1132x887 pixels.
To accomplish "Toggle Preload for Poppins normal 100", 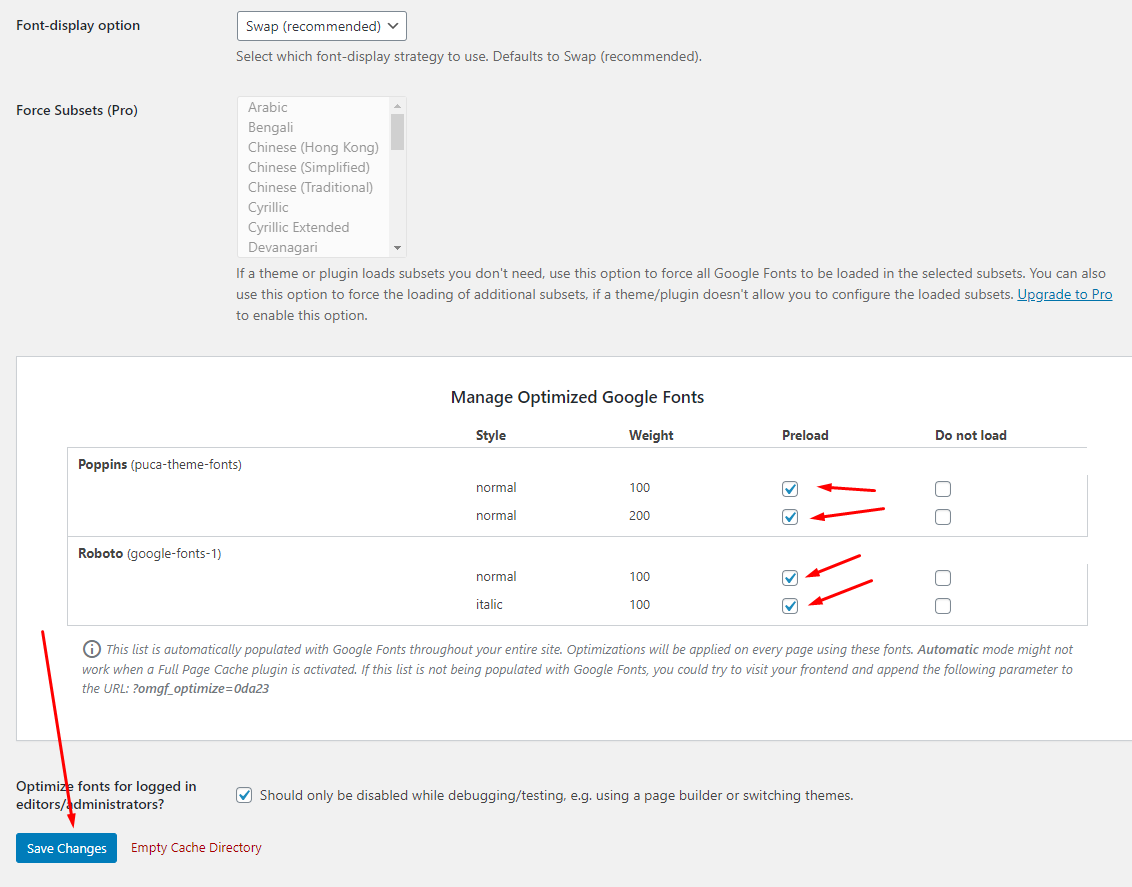I will tap(790, 489).
